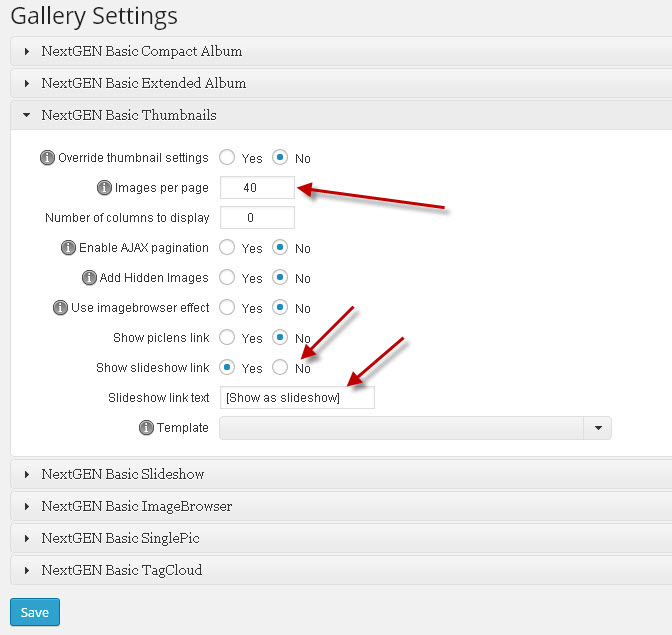Choose No for Show slideshow link

(280, 367)
